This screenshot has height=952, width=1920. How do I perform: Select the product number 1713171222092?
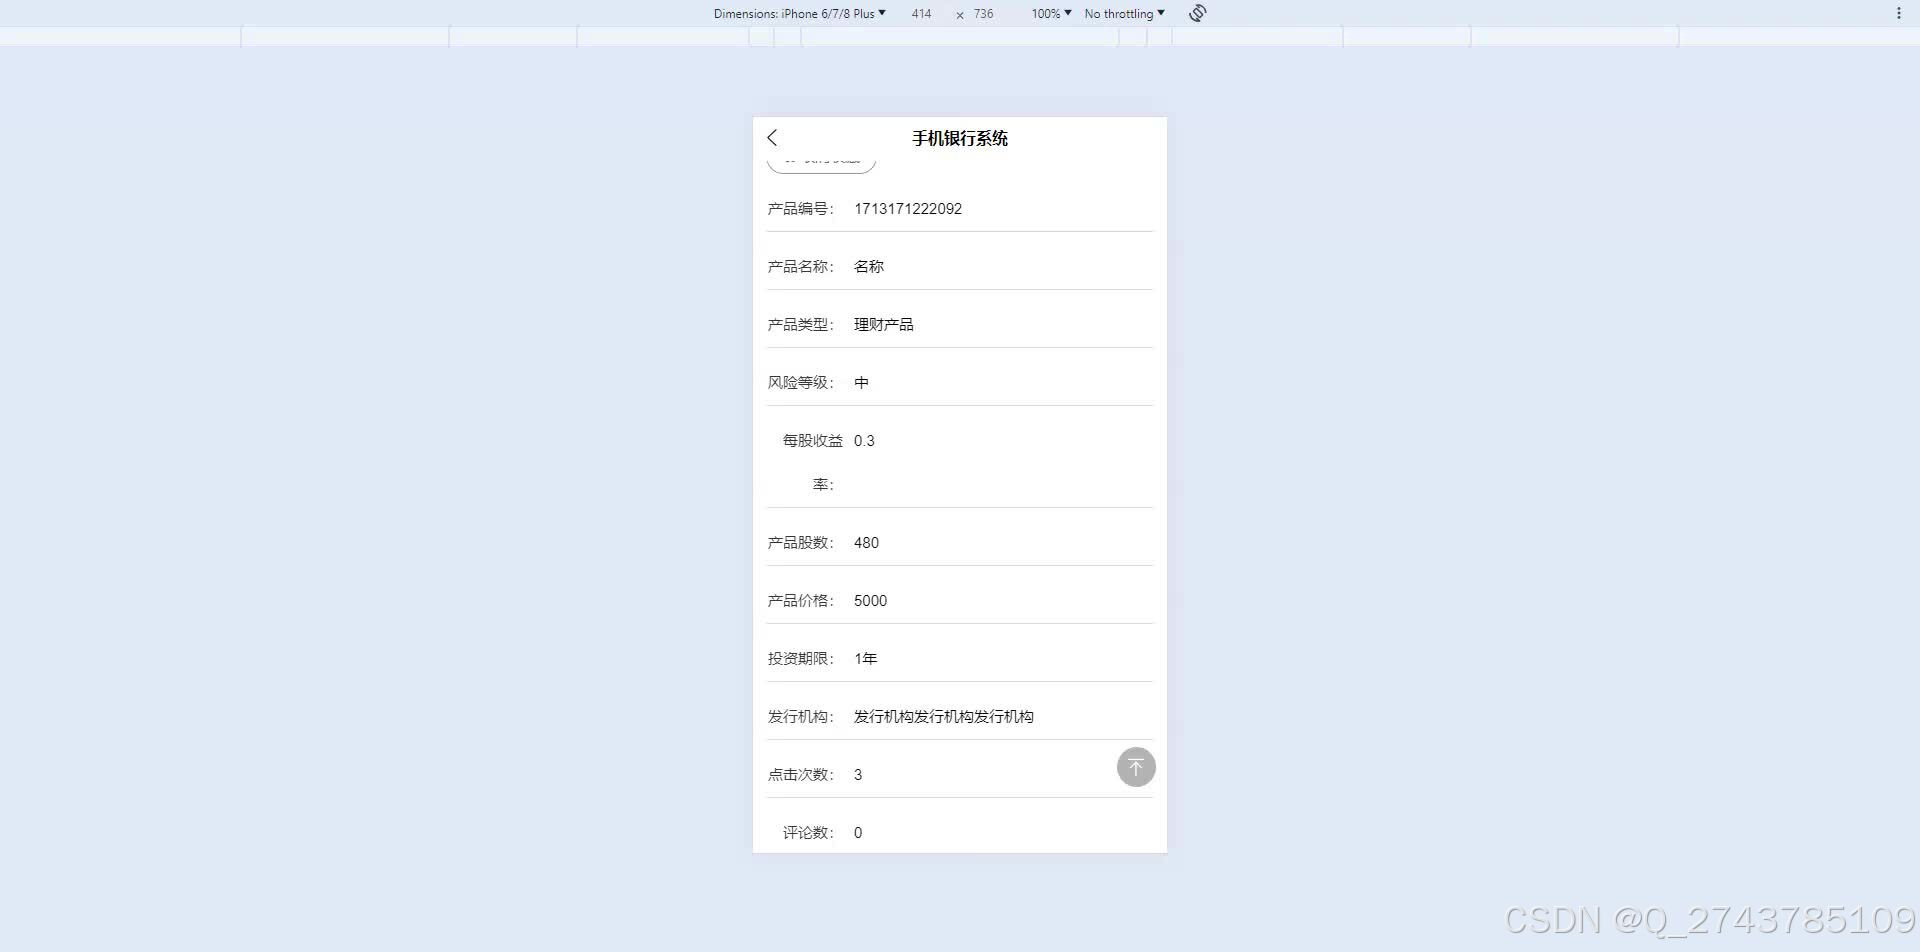(908, 209)
